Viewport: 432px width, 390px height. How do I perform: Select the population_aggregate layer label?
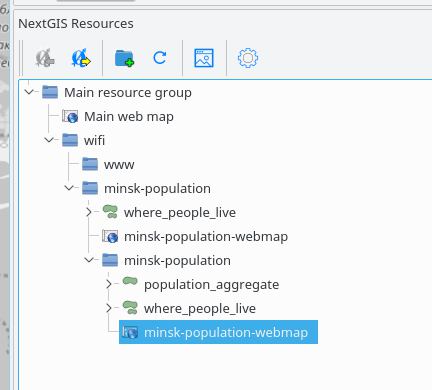(212, 285)
